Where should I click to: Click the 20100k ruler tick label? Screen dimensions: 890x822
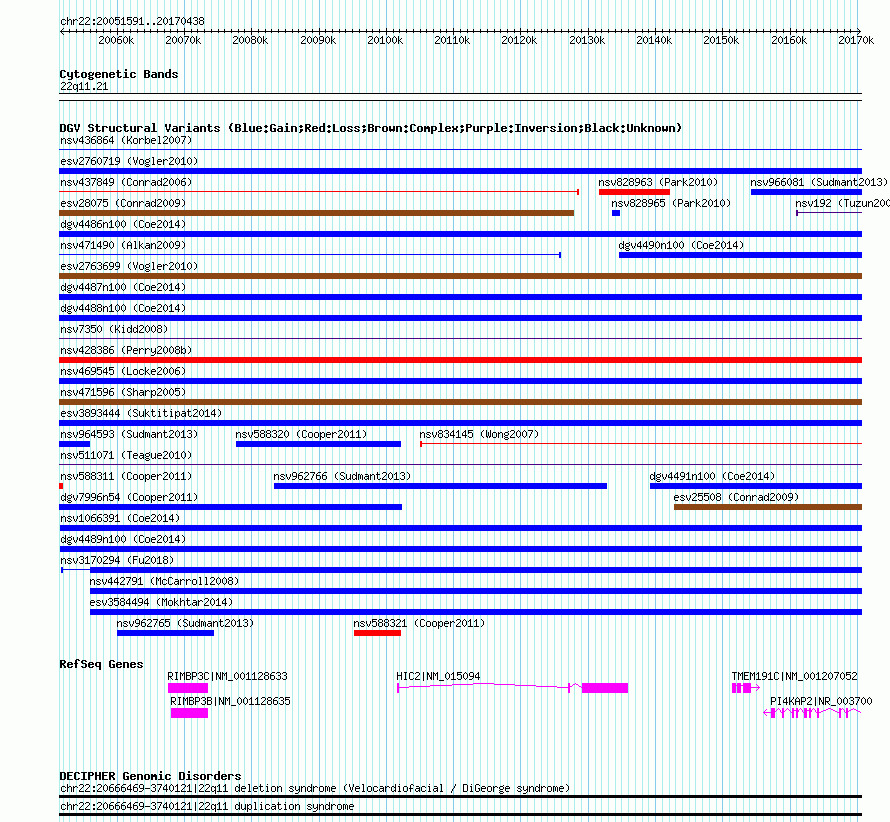point(385,40)
